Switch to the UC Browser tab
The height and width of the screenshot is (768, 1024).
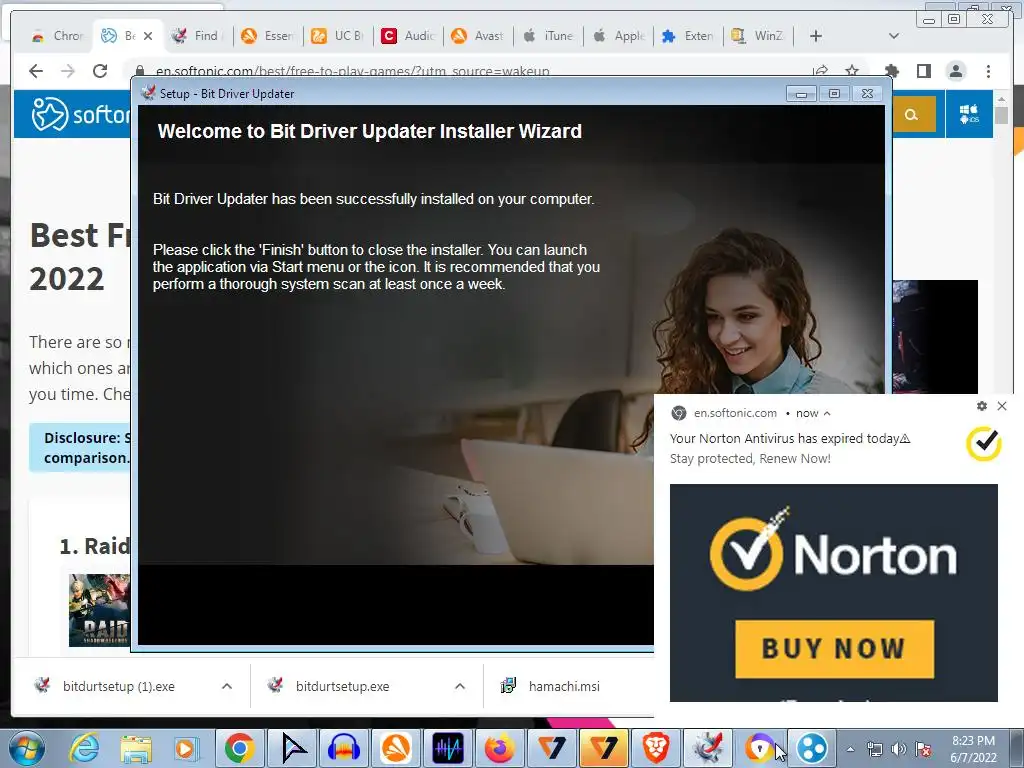click(338, 36)
